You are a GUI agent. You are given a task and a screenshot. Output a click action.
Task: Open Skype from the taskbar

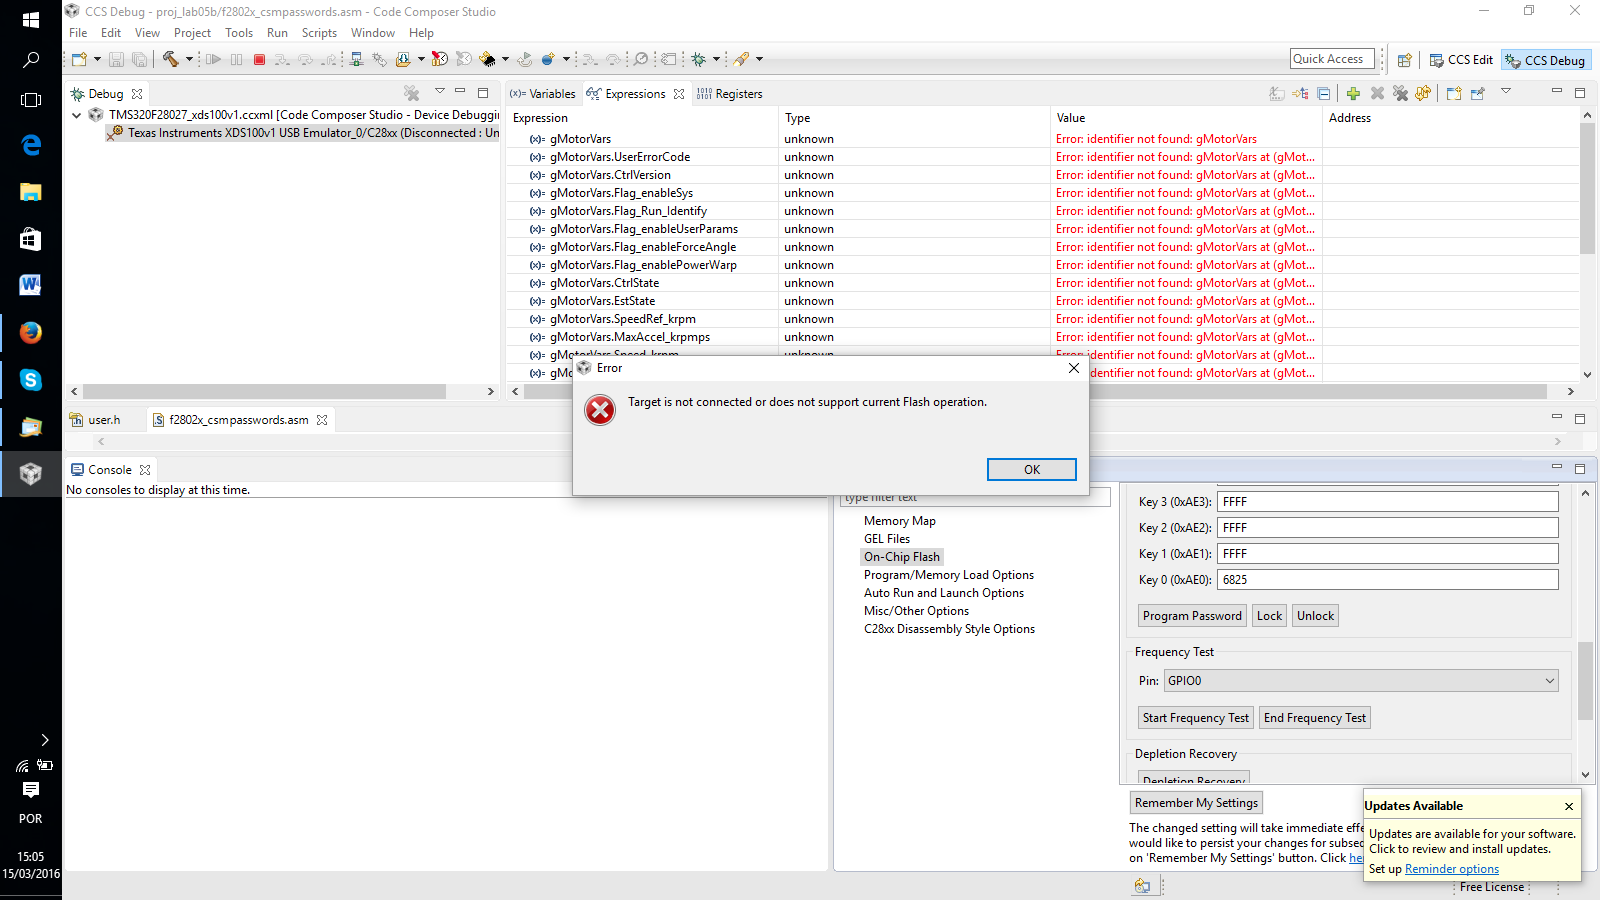[x=31, y=380]
